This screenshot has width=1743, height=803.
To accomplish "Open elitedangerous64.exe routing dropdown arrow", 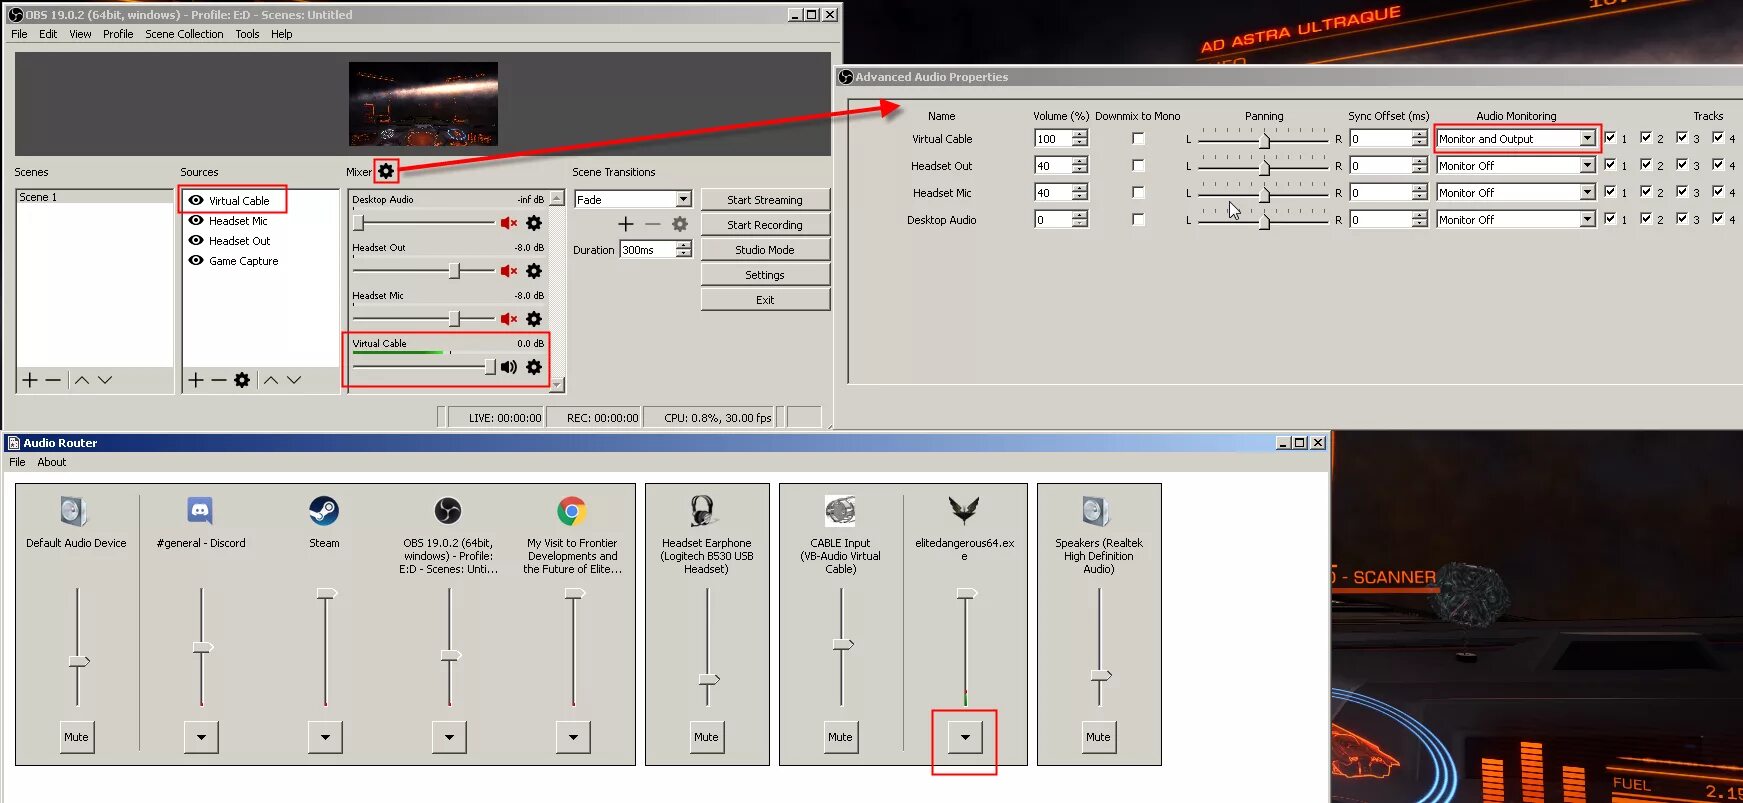I will coord(965,737).
